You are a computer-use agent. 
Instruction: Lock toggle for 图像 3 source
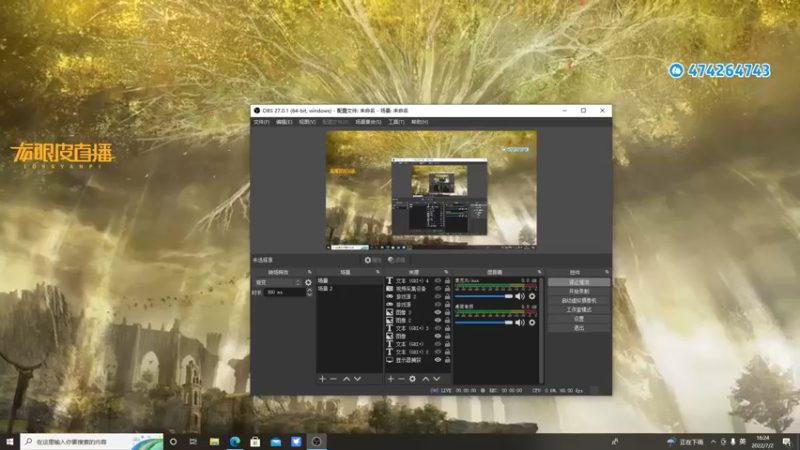click(447, 312)
